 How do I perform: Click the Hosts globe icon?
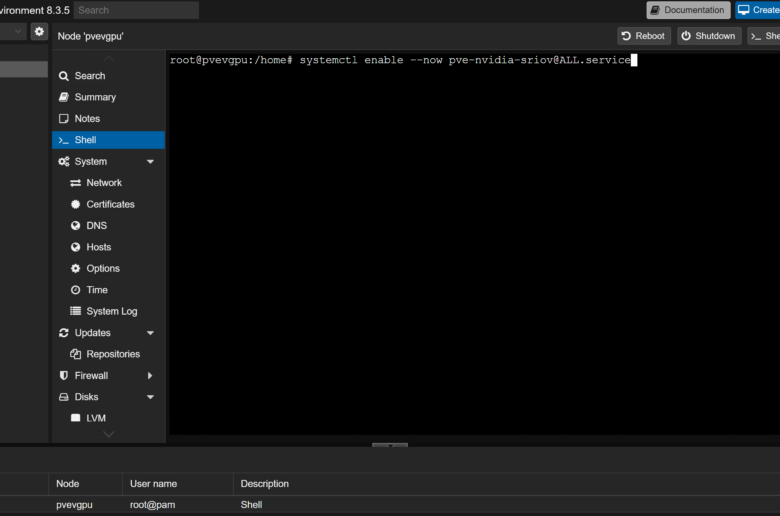tap(75, 247)
